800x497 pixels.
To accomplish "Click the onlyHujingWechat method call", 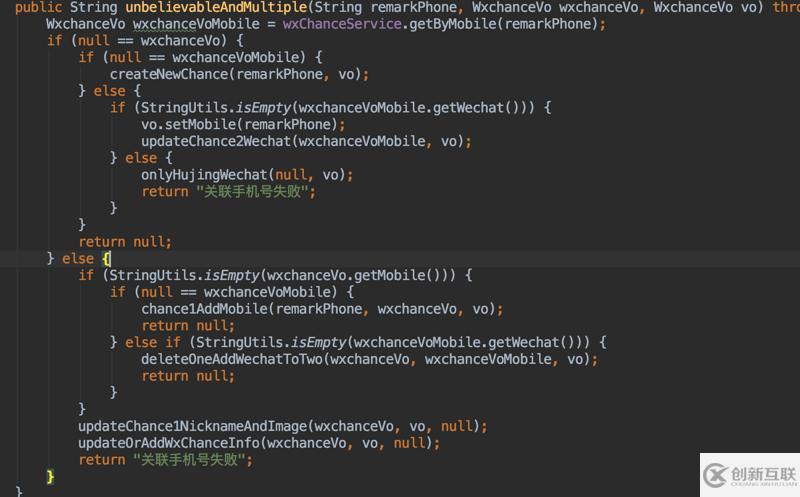I will point(204,175).
